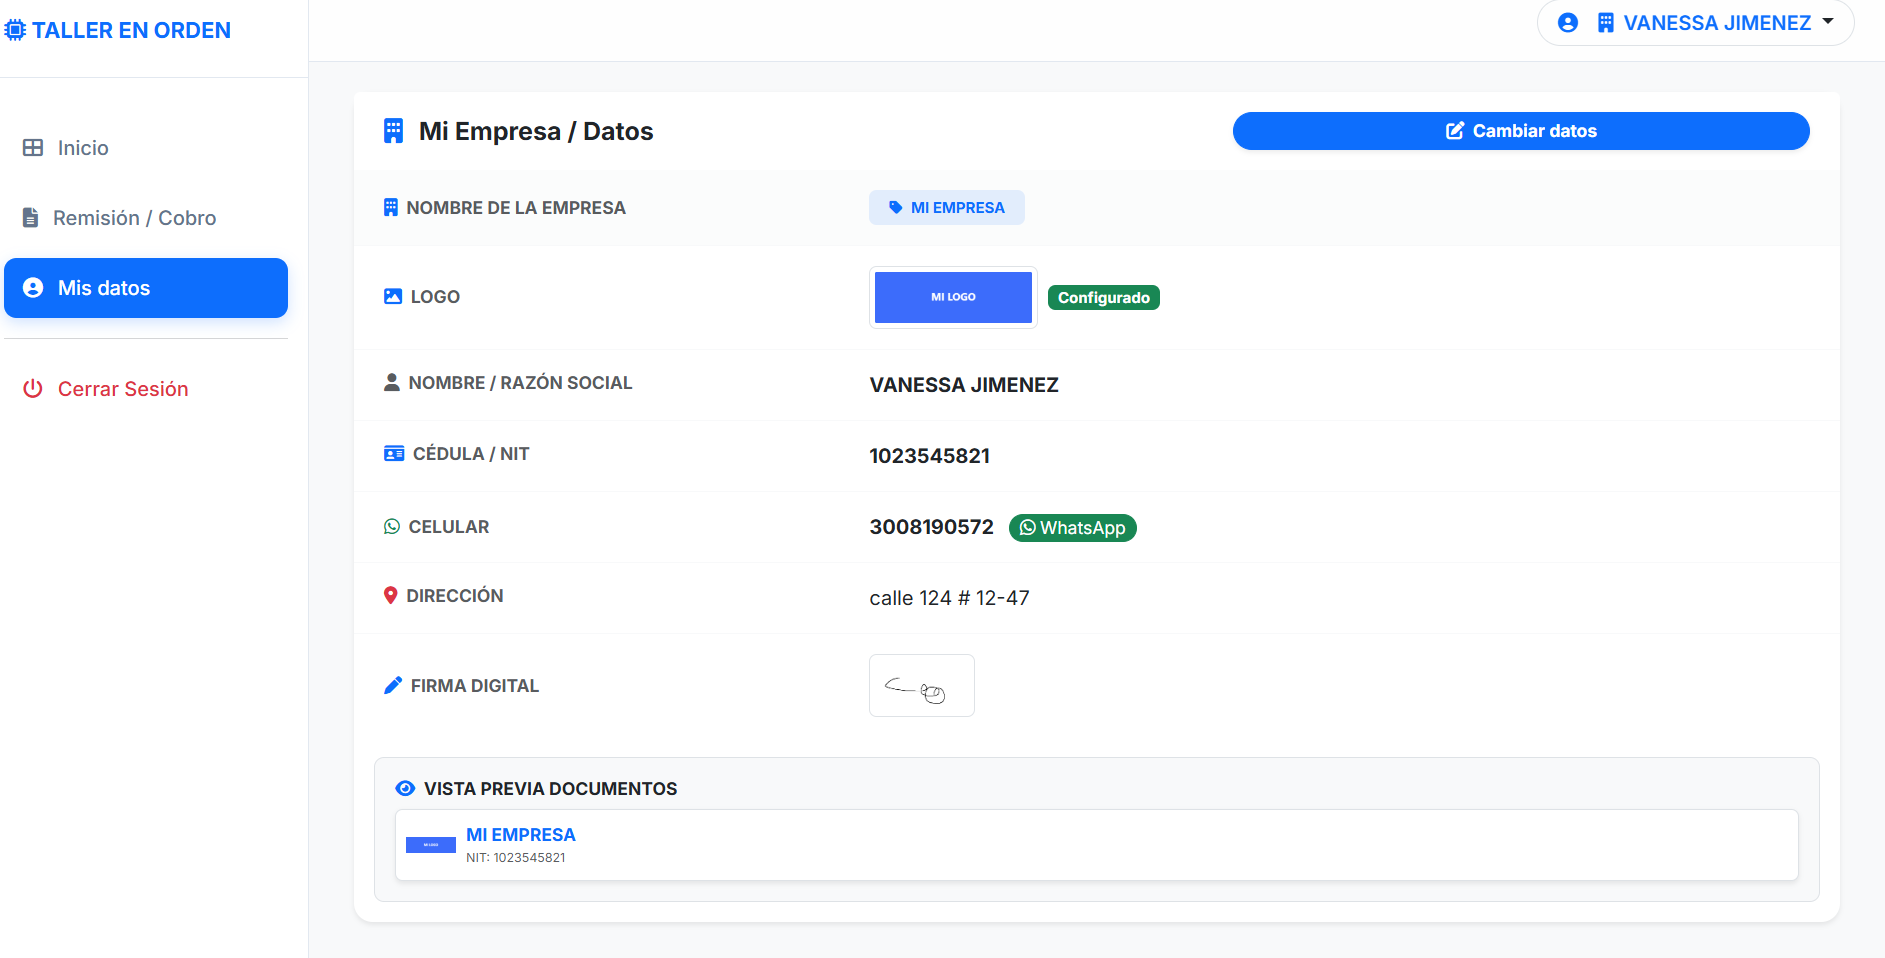Click the ID card icon beside CÉDULA / NIT

(394, 453)
